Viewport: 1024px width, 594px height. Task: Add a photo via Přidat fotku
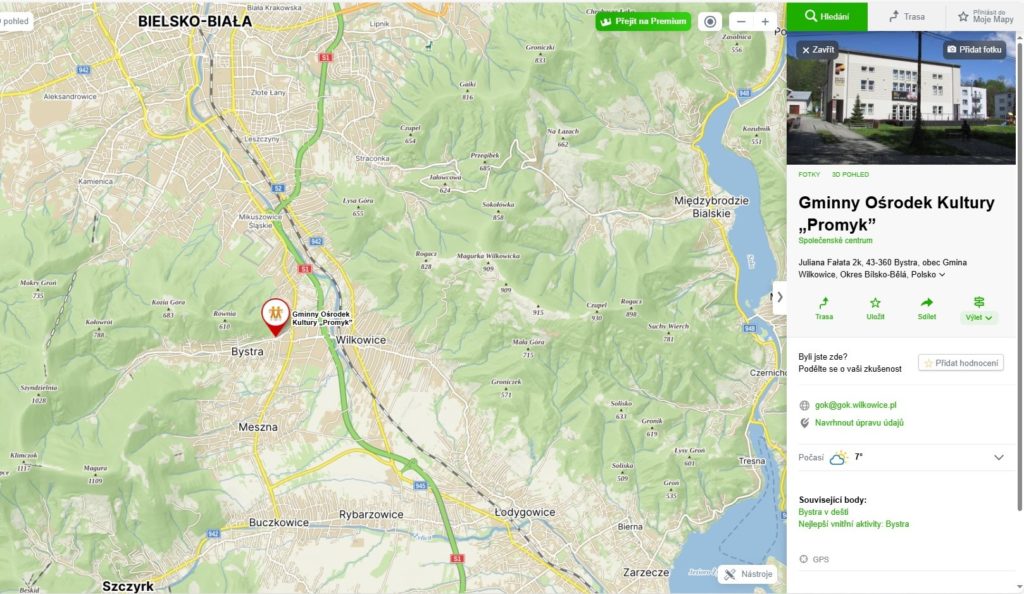click(974, 49)
